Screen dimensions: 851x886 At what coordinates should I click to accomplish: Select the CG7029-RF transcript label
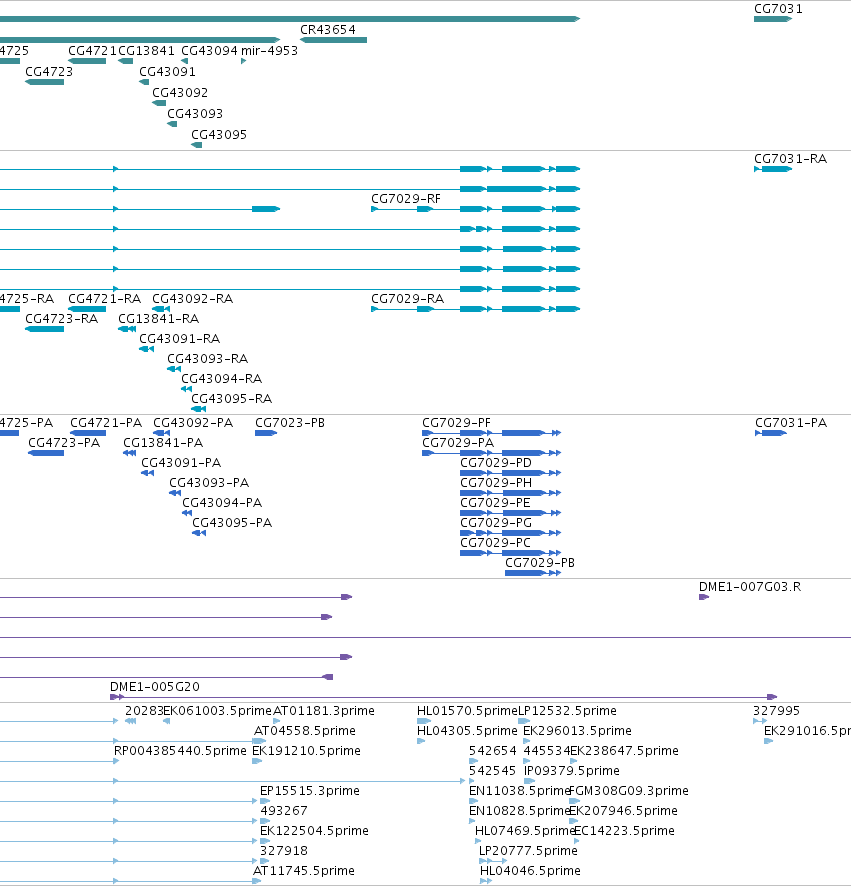click(x=406, y=199)
